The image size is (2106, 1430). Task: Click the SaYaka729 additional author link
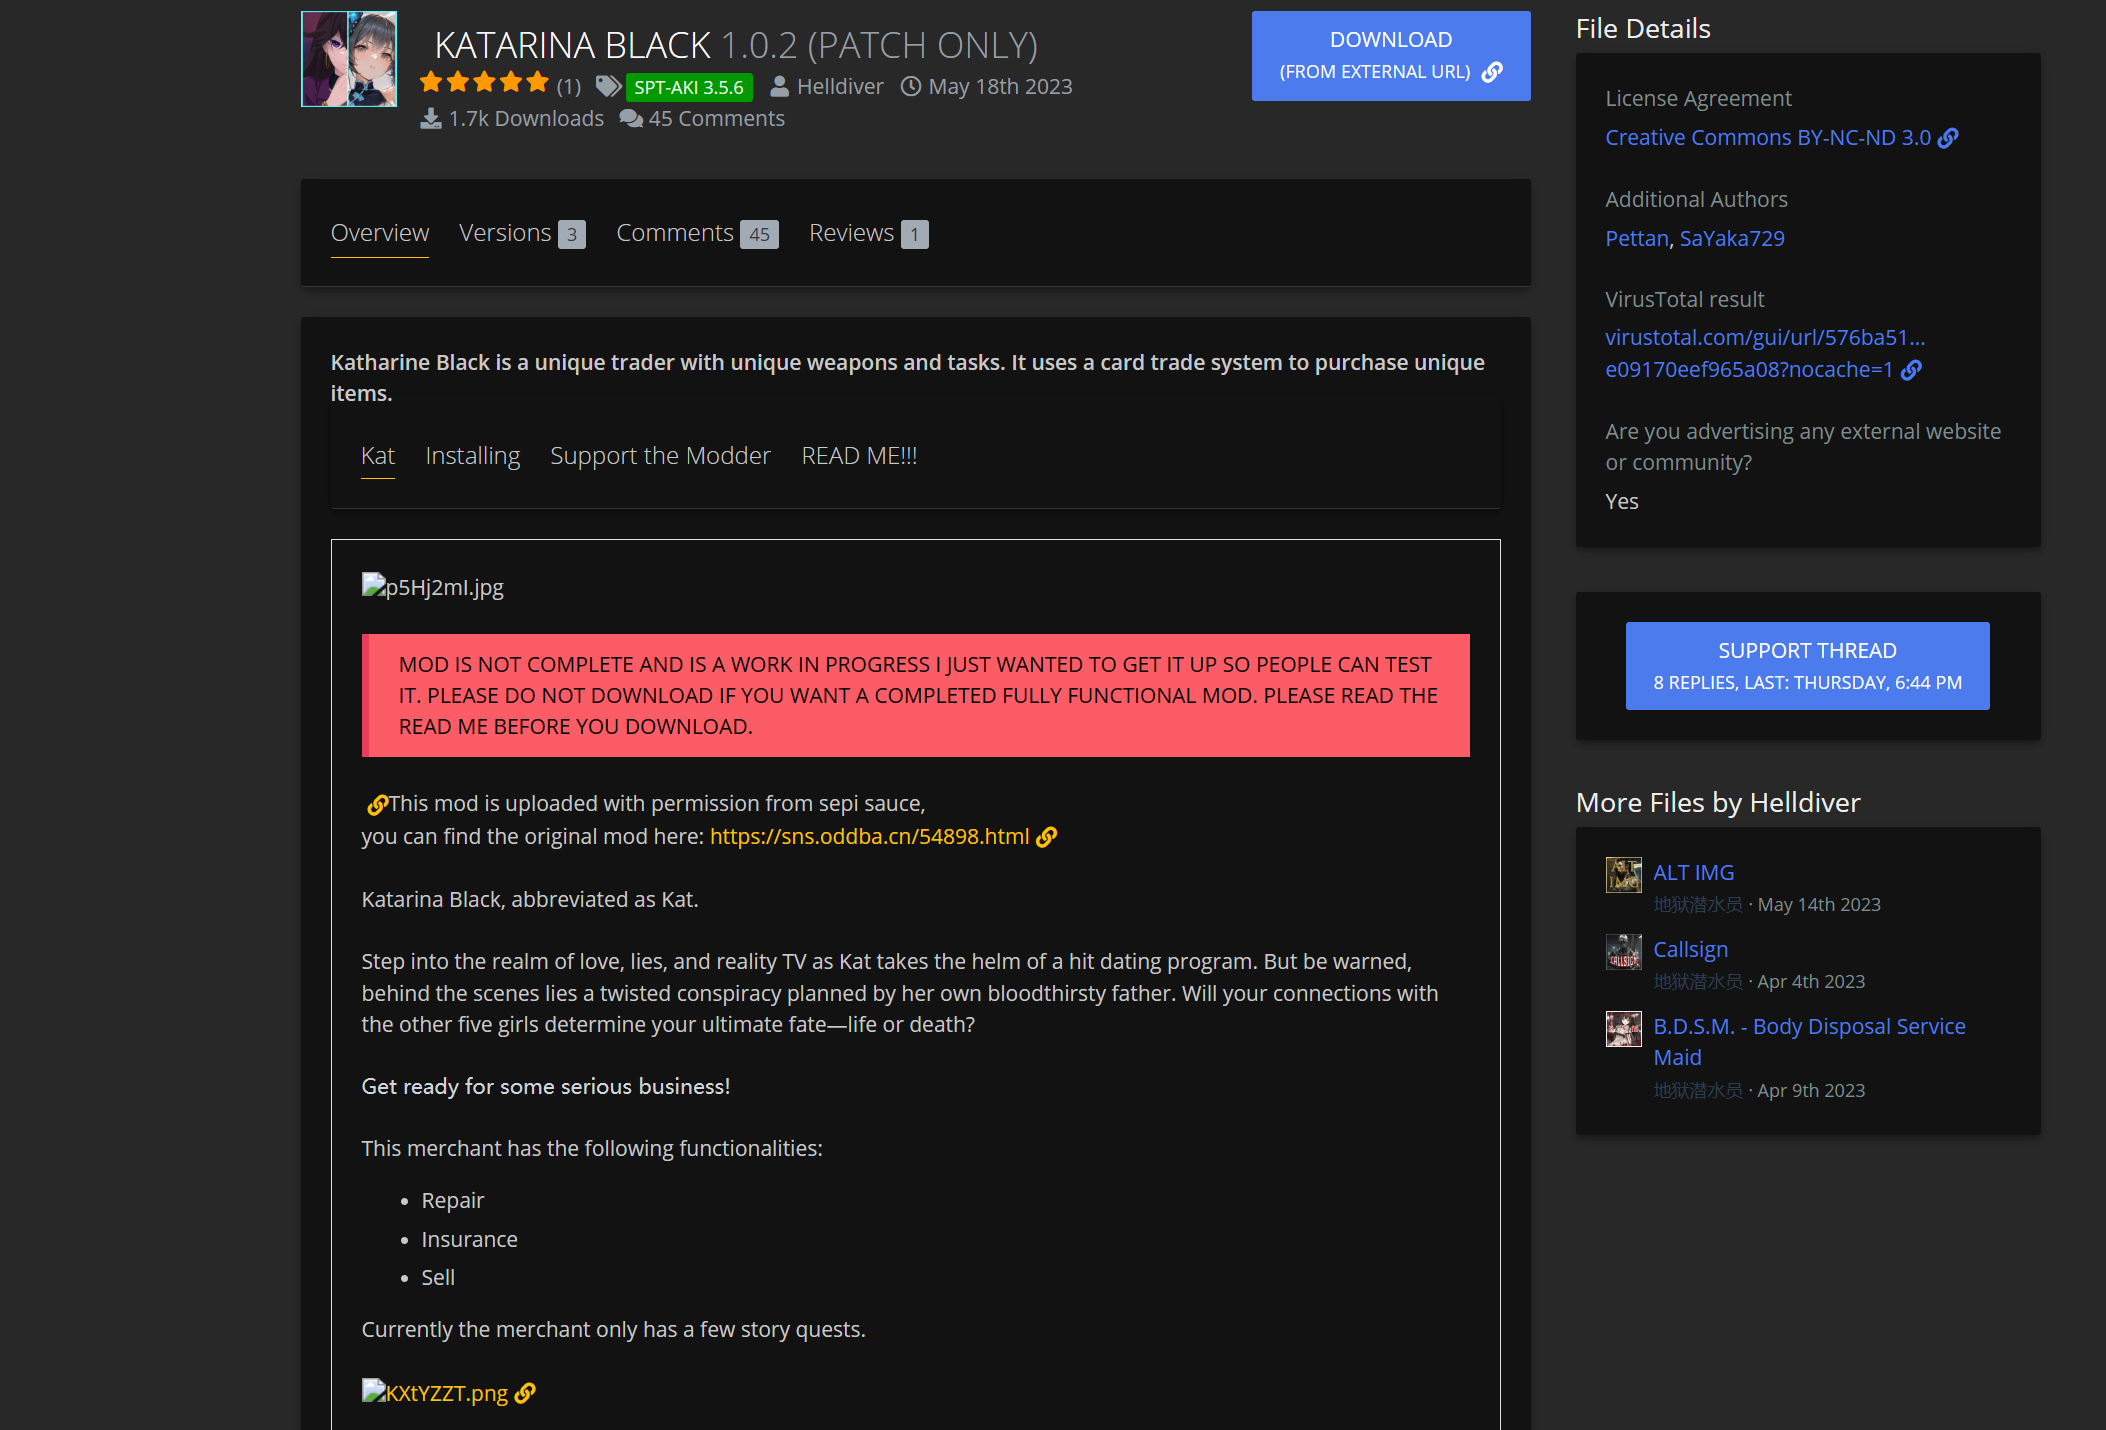point(1731,239)
